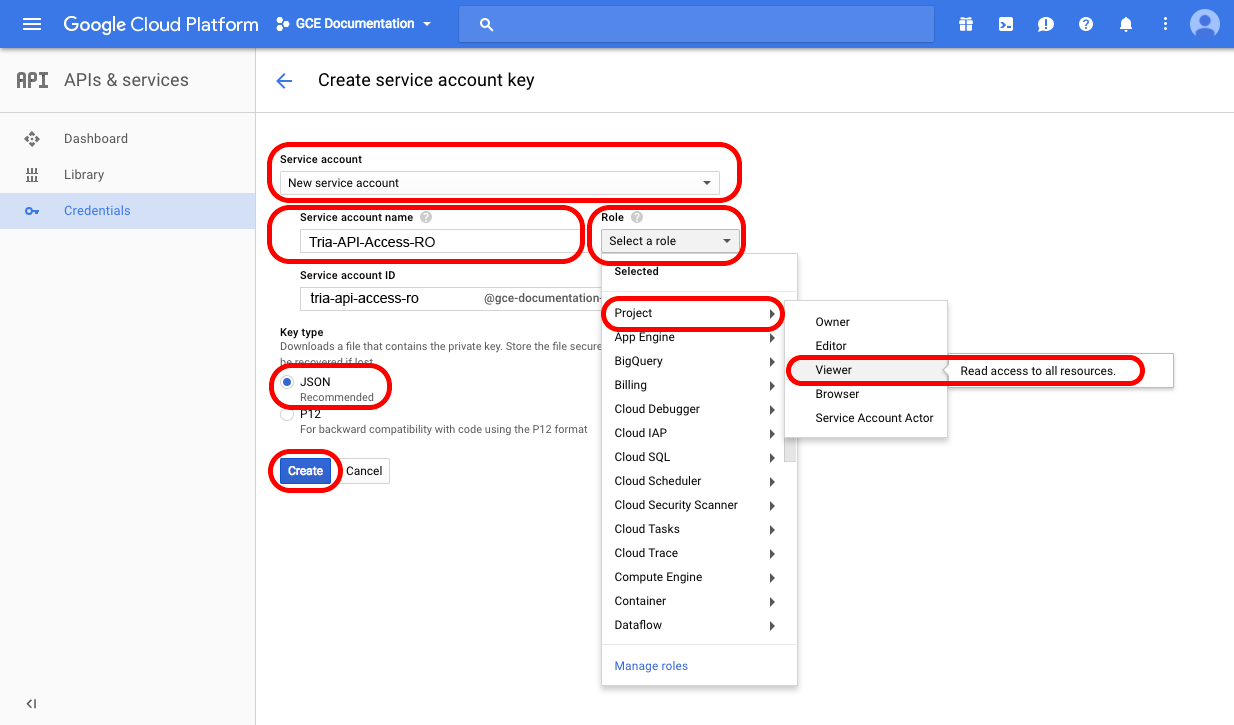Click the Credentials key icon

32,211
